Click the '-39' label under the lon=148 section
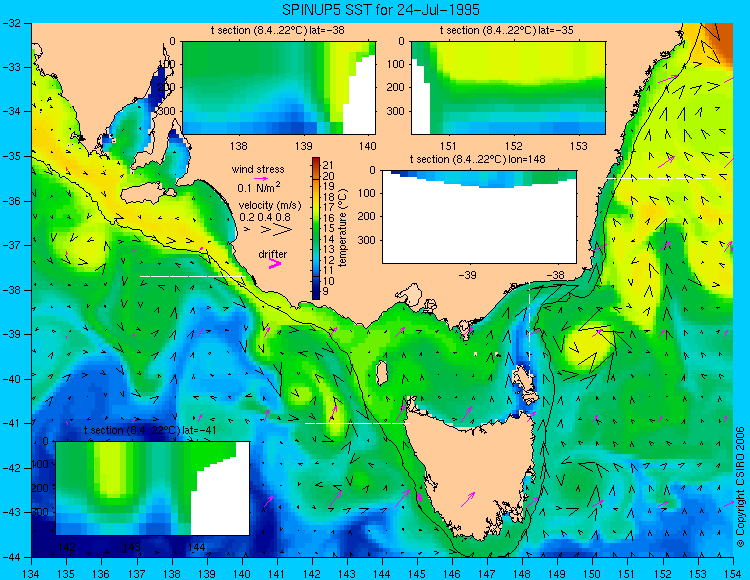 click(467, 275)
